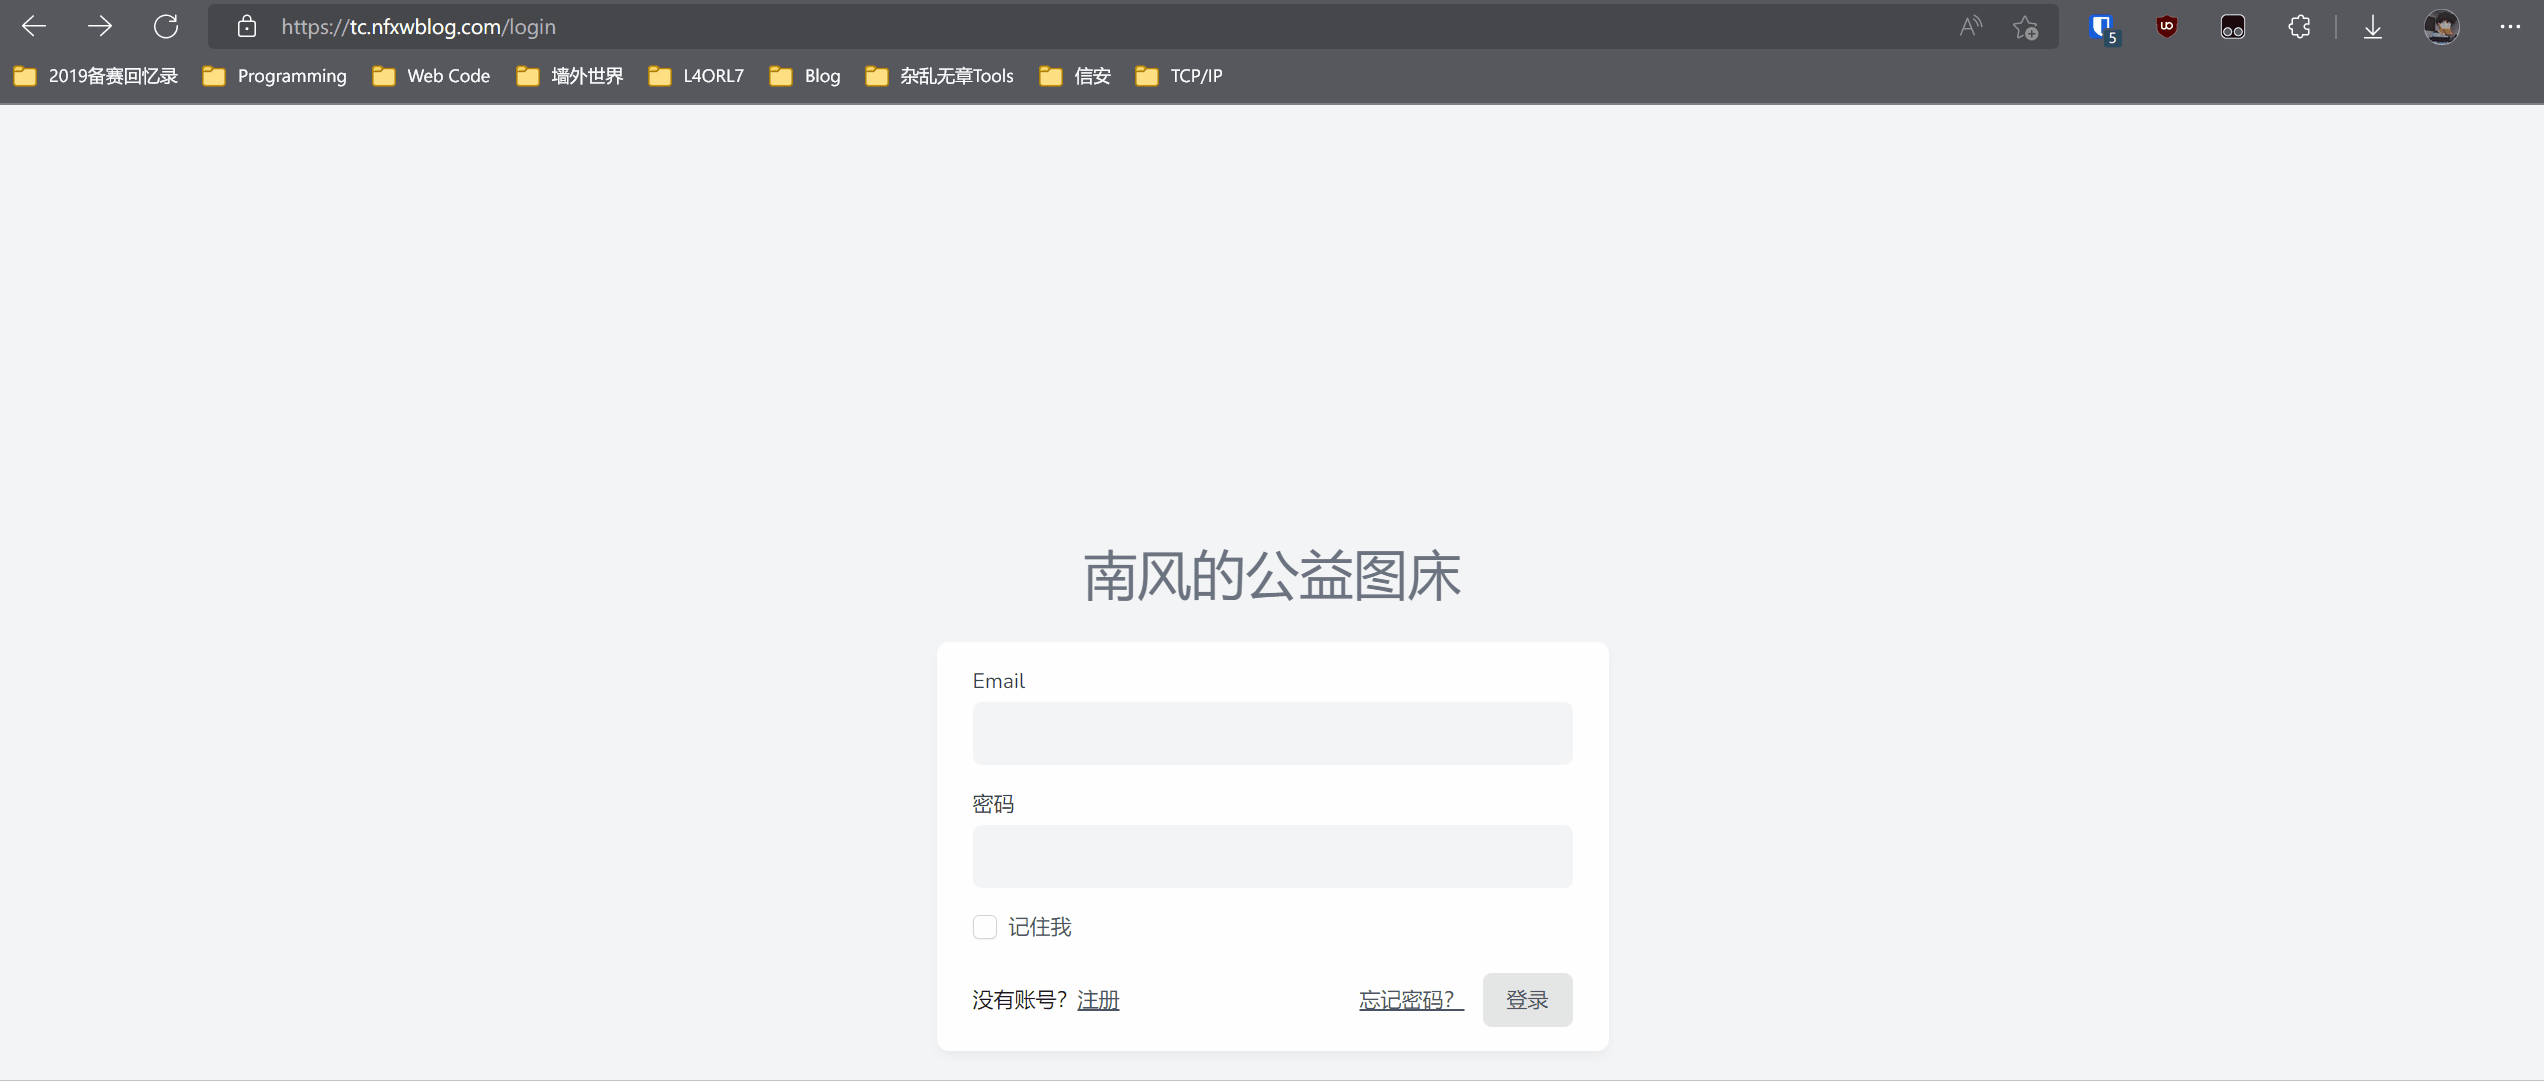Click the 忘记密码 forgot password link
This screenshot has width=2544, height=1081.
[x=1409, y=999]
